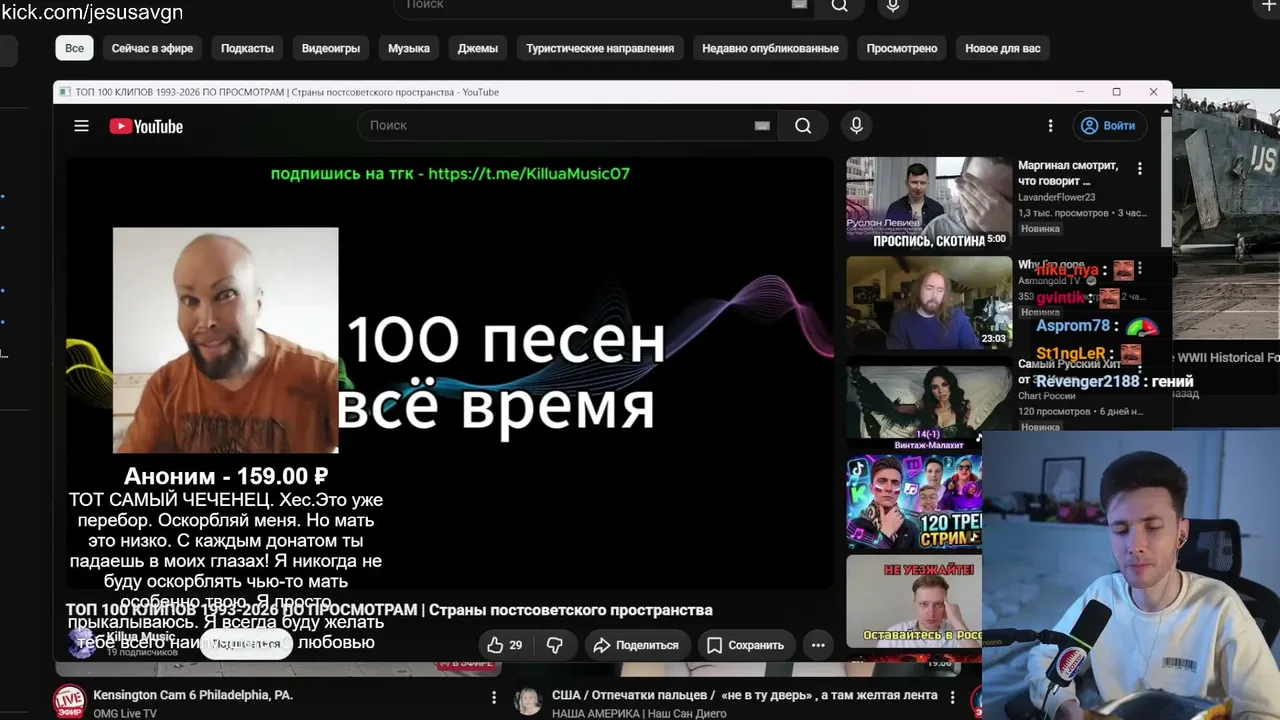Open options for the Asmongold TV video
This screenshot has width=1280, height=720.
pos(1140,269)
